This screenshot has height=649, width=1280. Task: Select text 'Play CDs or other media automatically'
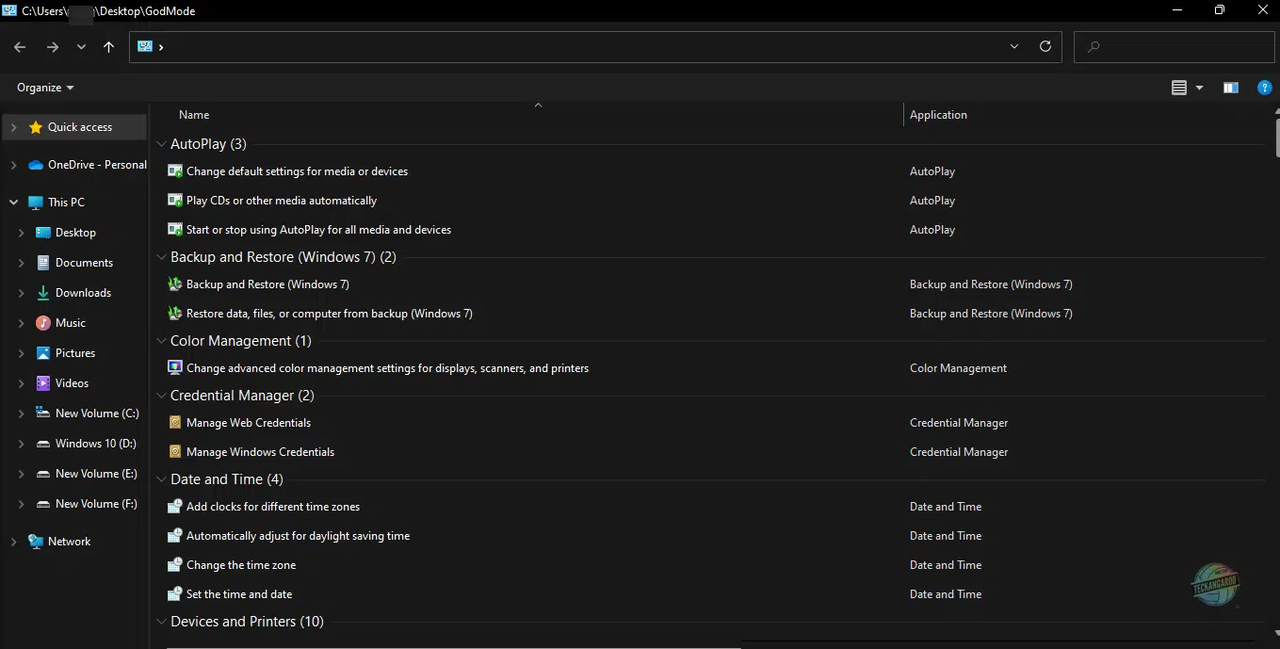[x=281, y=200]
